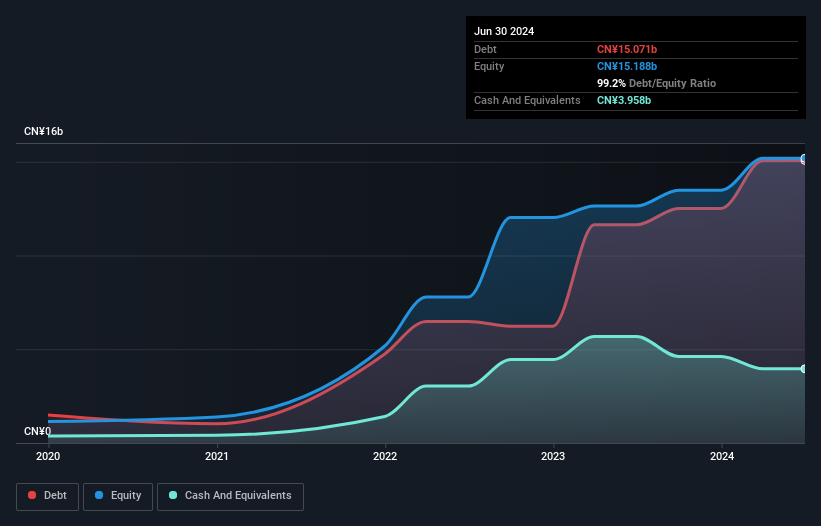This screenshot has height=526, width=821.
Task: Click the CN¥16b y-axis label
Action: click(x=43, y=131)
